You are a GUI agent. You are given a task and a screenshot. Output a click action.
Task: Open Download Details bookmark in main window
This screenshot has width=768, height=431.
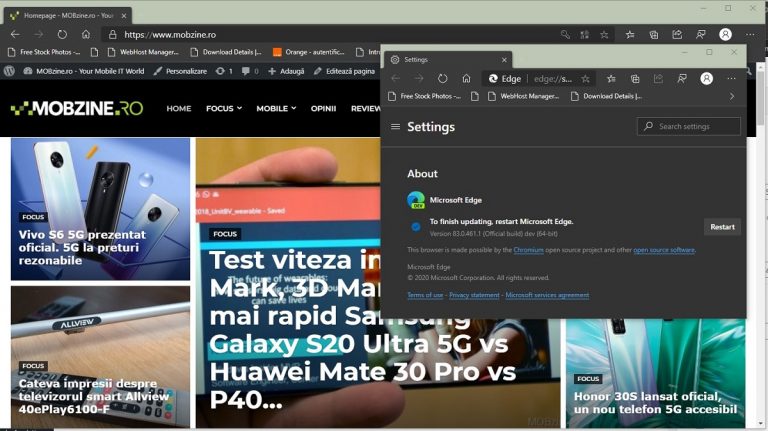pyautogui.click(x=226, y=52)
